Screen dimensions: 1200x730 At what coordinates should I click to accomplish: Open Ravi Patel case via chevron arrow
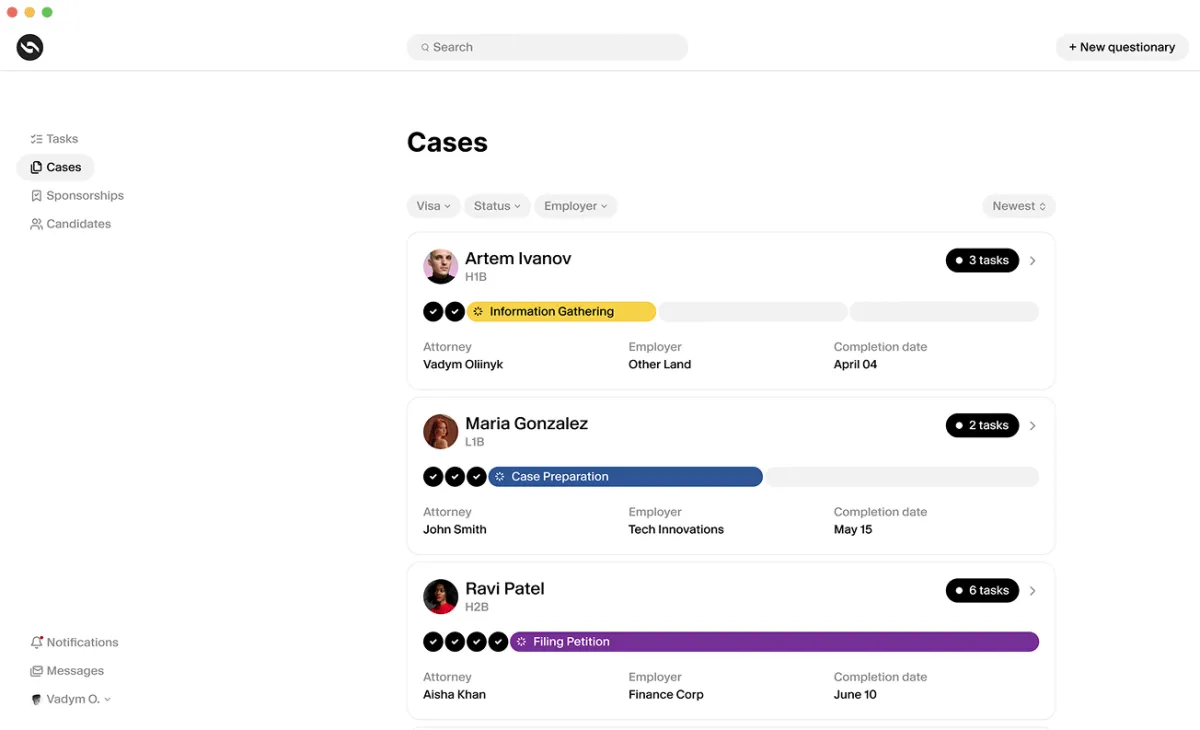1033,591
